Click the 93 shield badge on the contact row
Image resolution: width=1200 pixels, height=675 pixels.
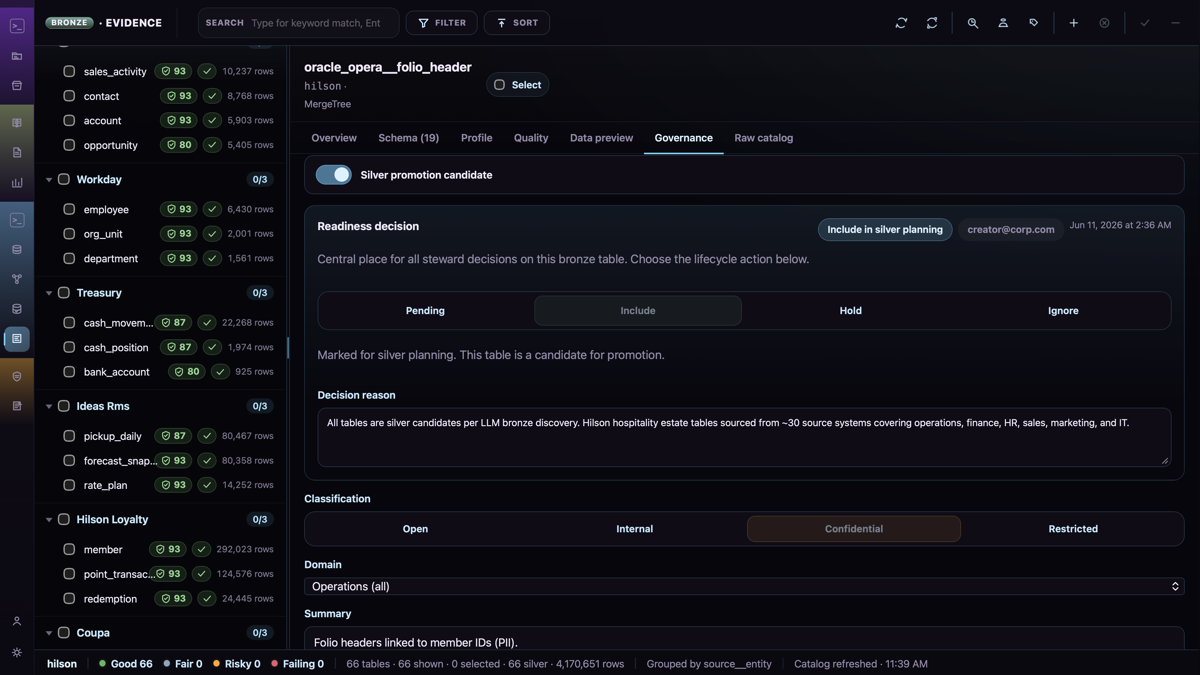pyautogui.click(x=179, y=96)
